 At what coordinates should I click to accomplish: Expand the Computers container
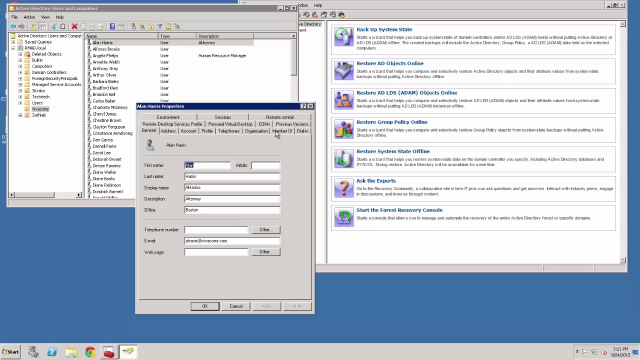click(x=20, y=66)
